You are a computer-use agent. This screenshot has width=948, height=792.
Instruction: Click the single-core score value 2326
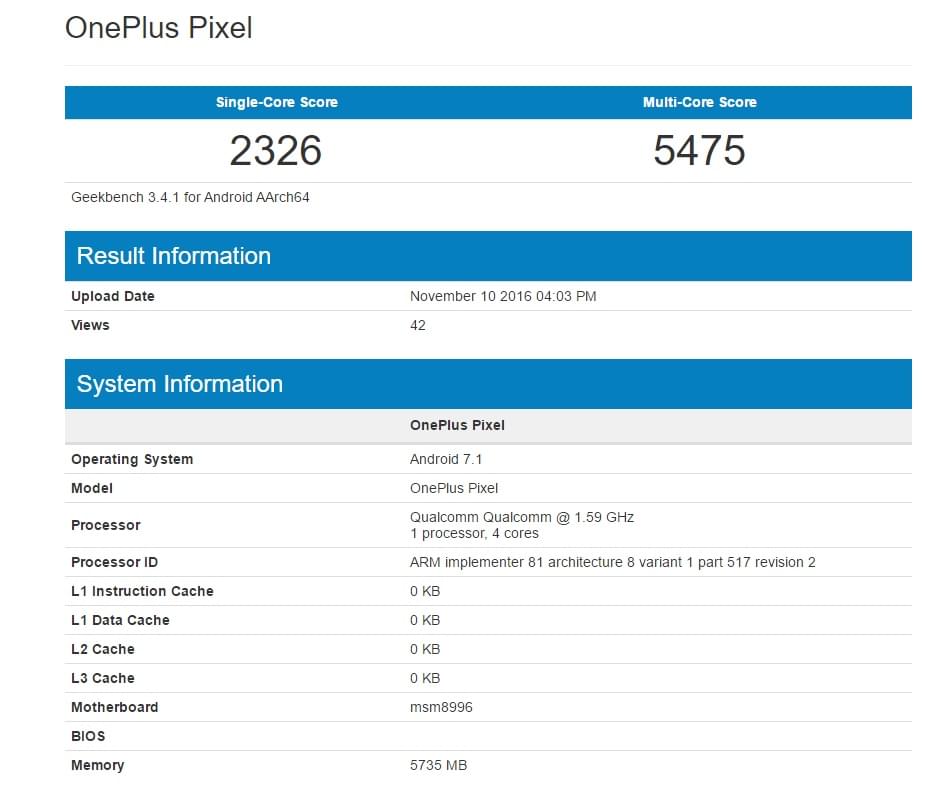click(x=276, y=151)
